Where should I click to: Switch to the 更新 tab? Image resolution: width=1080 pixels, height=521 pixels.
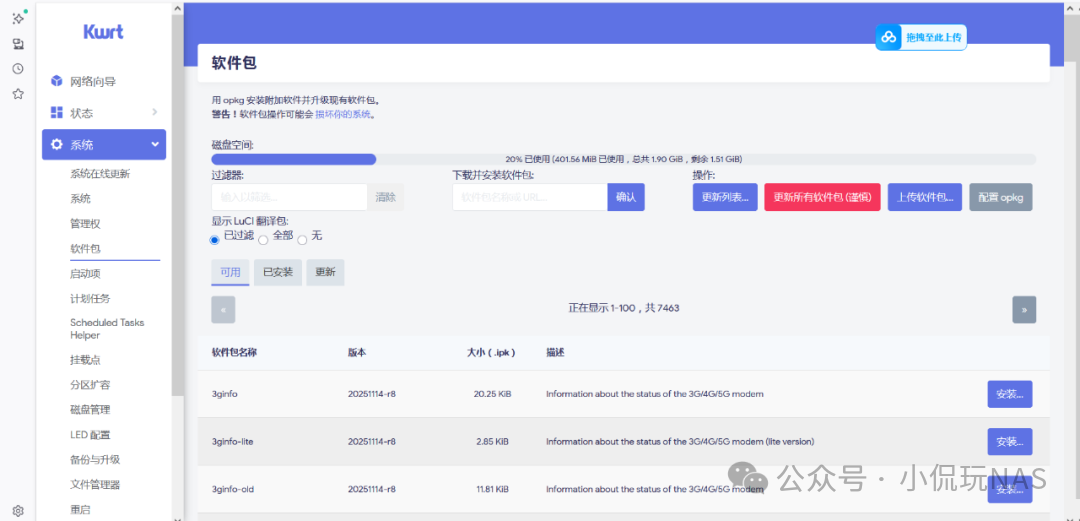coord(325,272)
